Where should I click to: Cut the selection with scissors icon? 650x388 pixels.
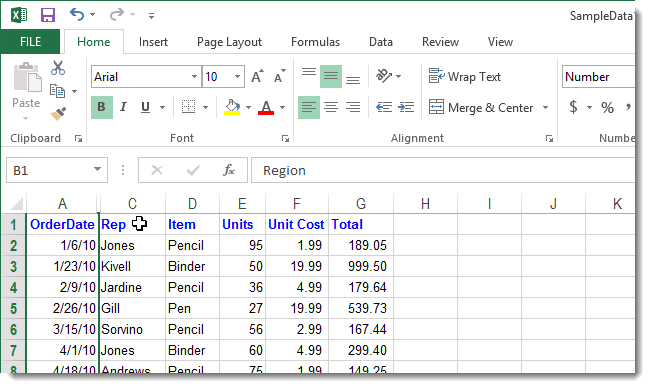pyautogui.click(x=58, y=68)
